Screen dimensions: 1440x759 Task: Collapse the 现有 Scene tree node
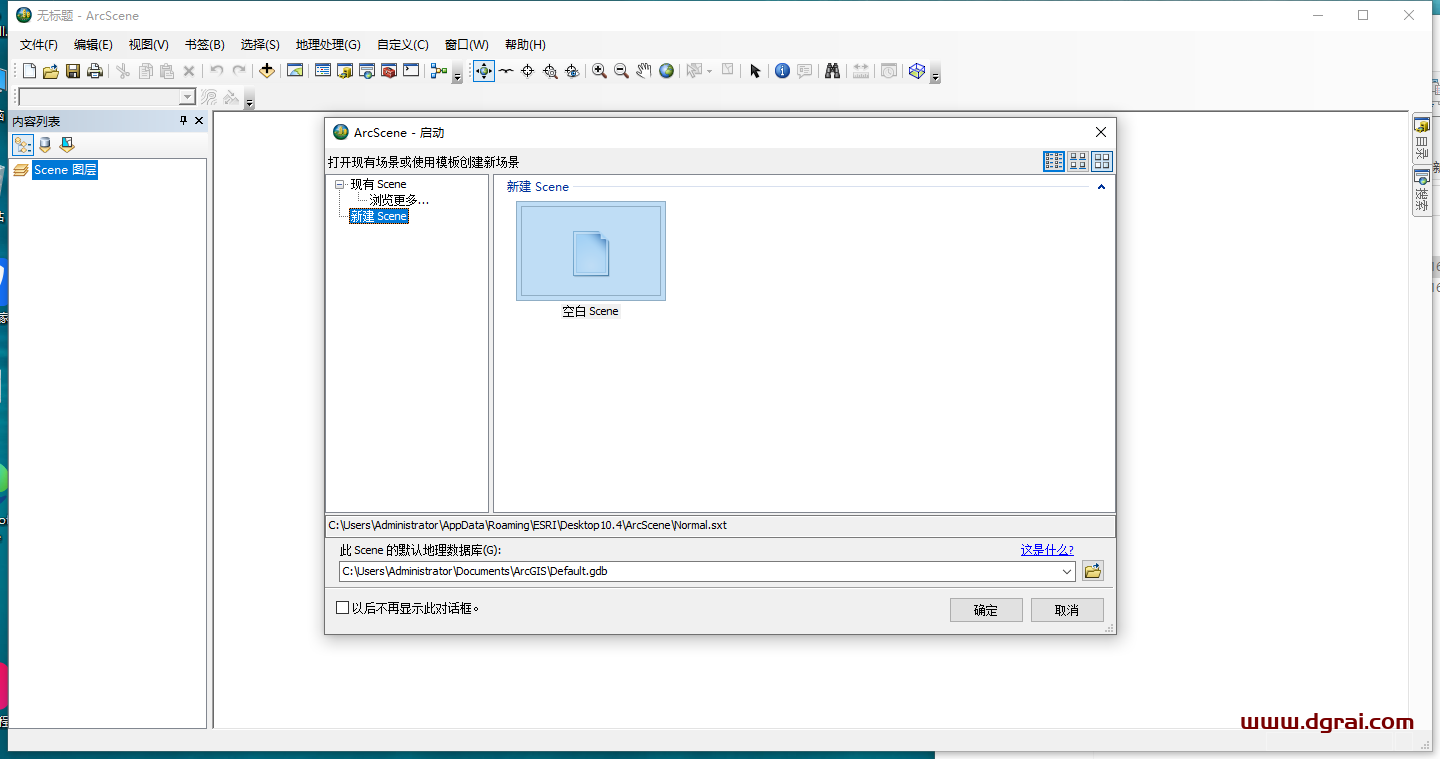tap(340, 184)
